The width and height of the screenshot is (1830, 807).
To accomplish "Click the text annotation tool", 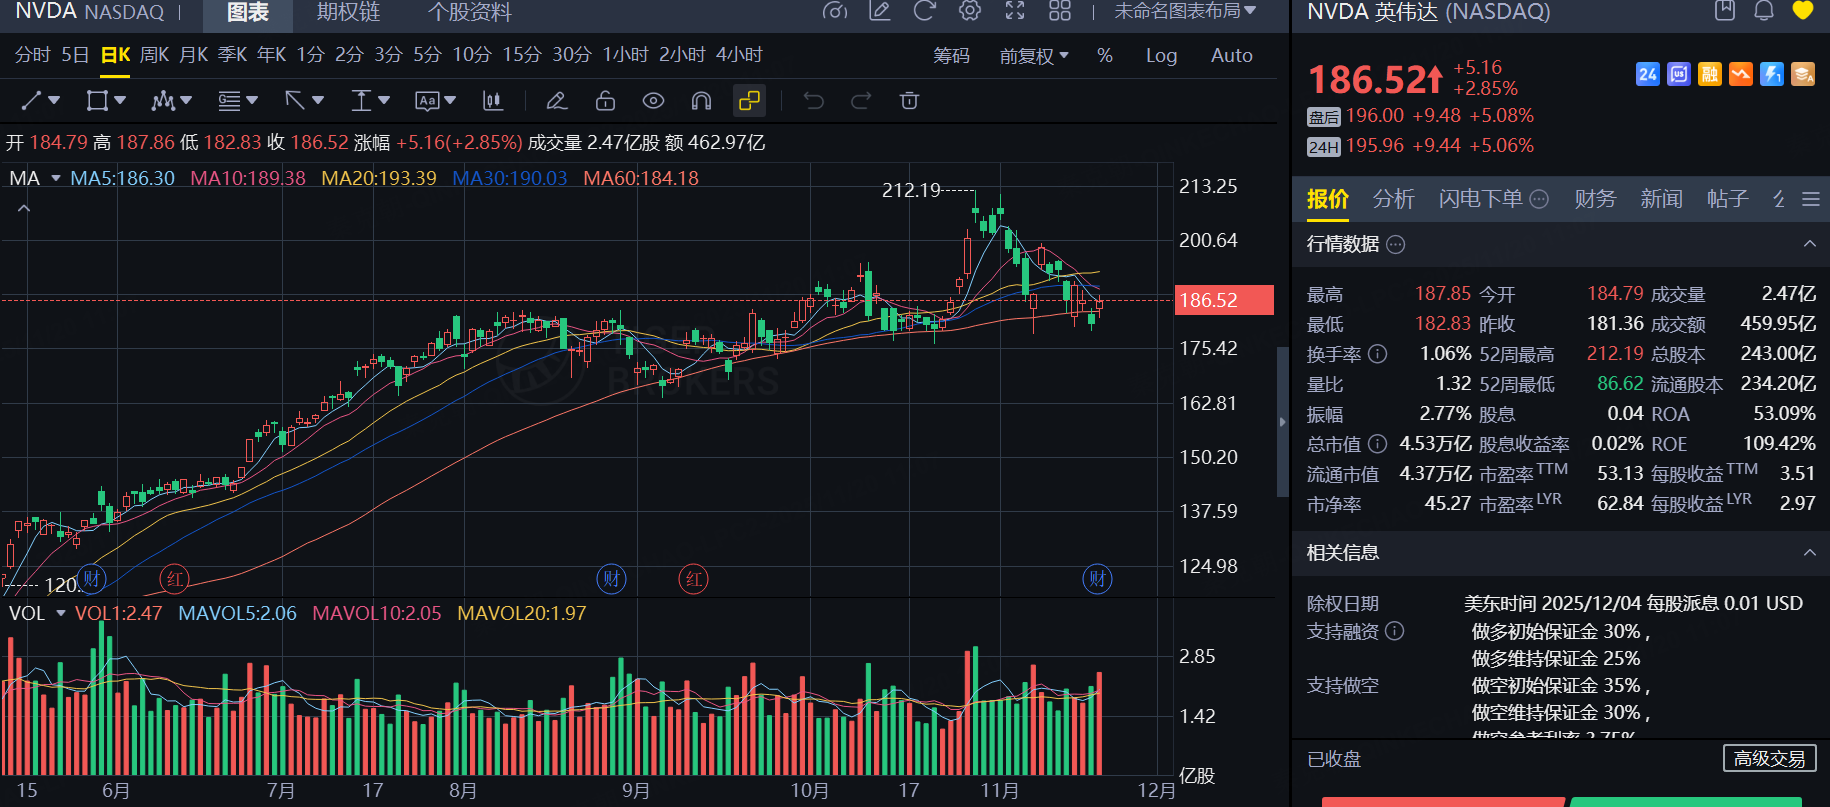I will tap(428, 100).
